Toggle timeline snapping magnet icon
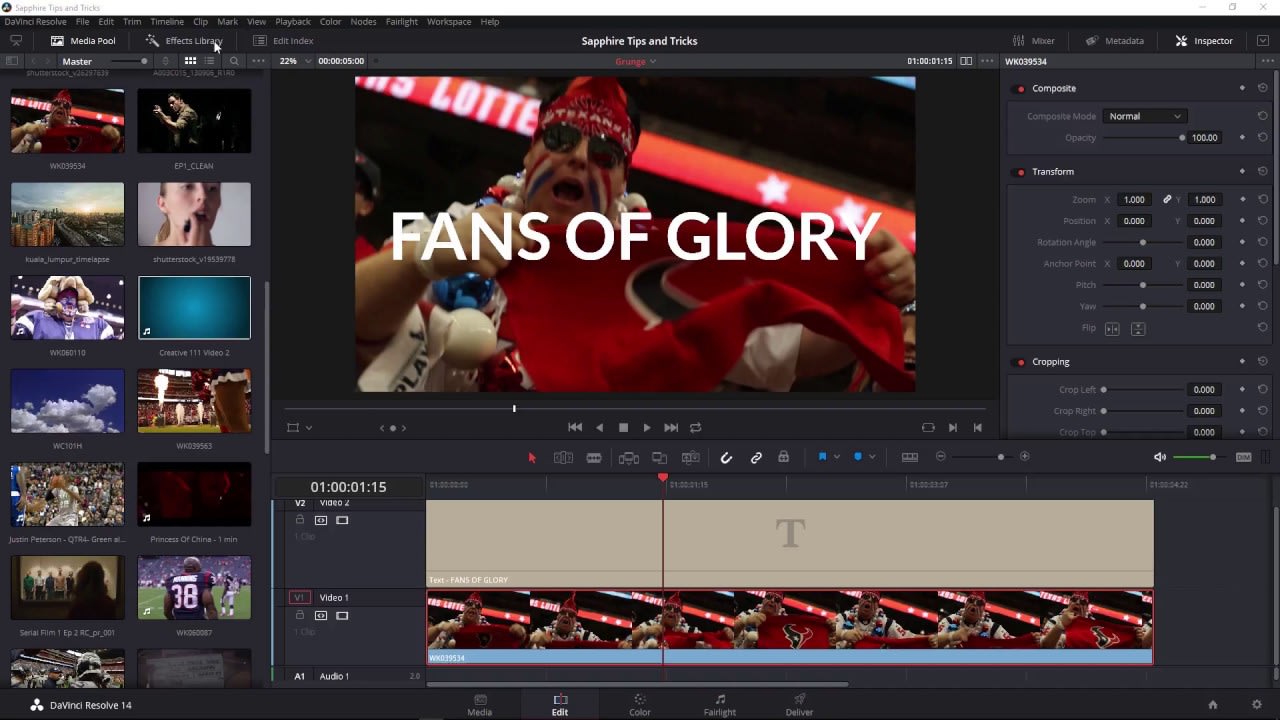The image size is (1280, 720). [x=726, y=458]
